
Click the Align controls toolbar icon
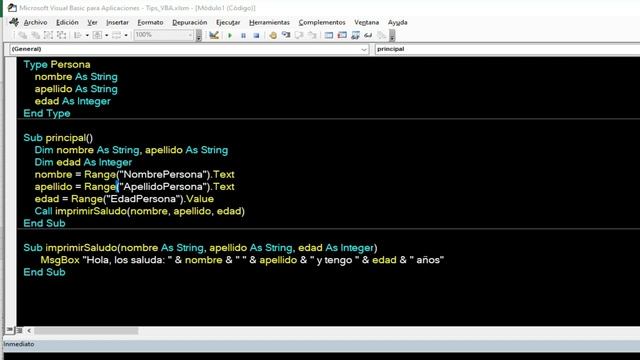point(78,36)
